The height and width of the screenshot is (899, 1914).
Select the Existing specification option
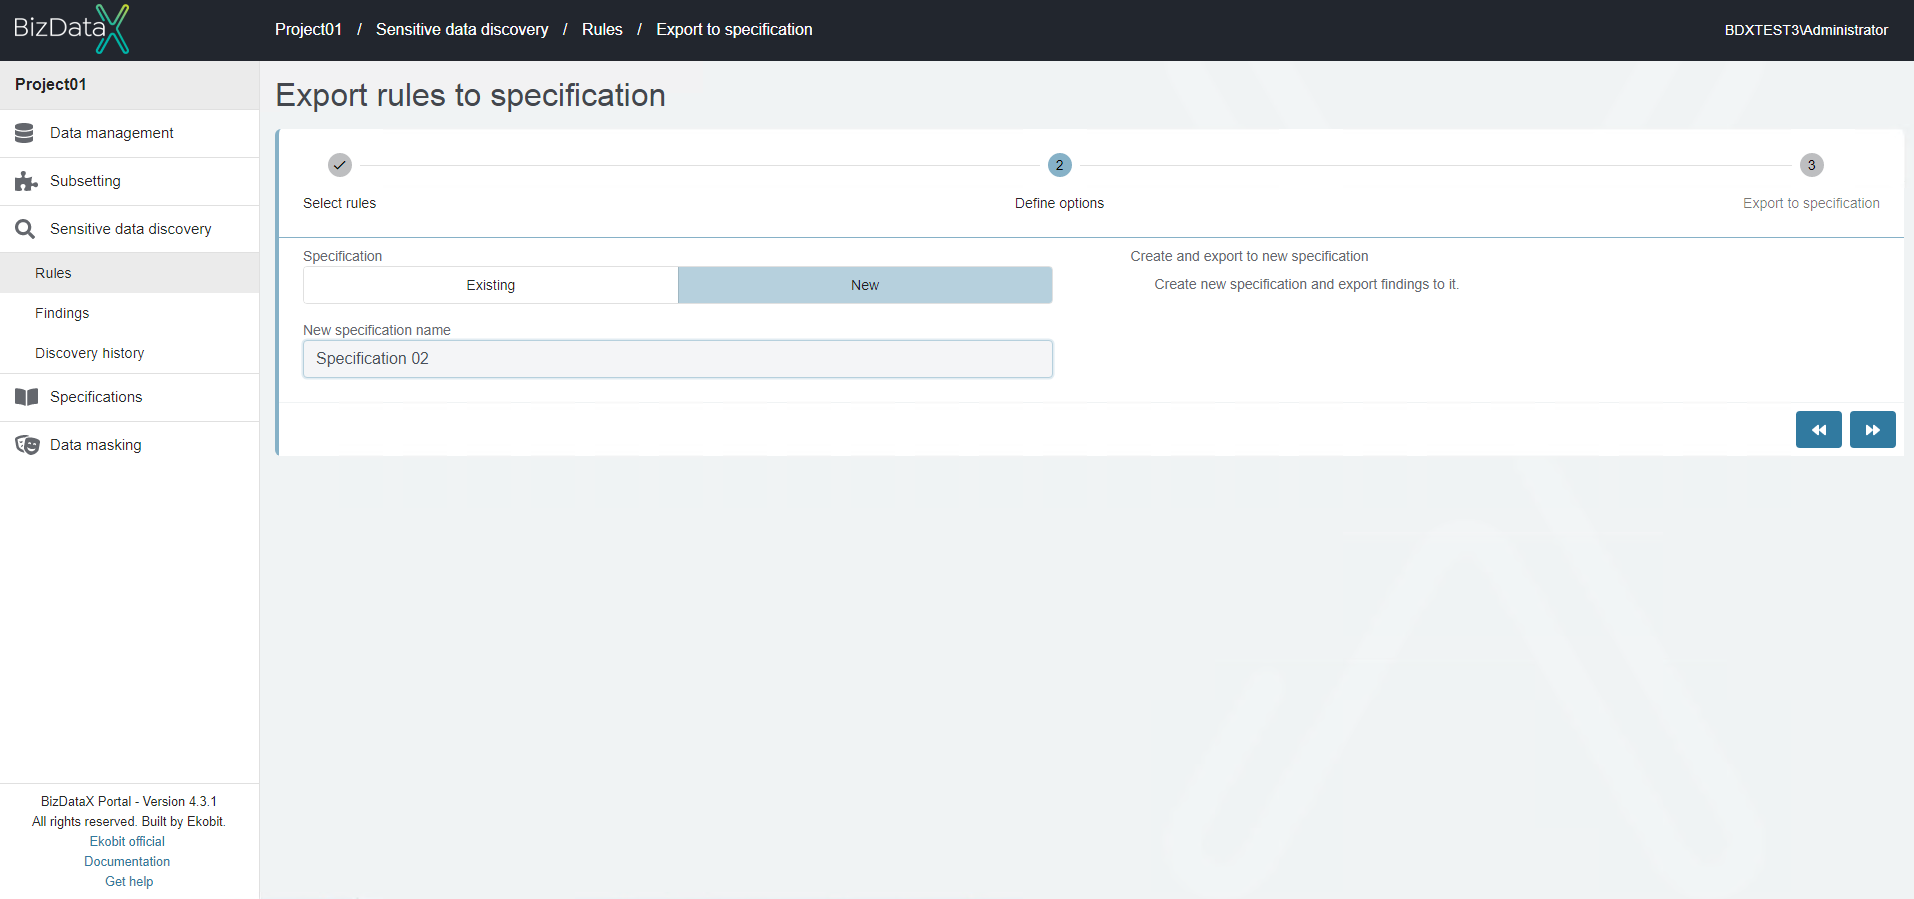pyautogui.click(x=491, y=285)
